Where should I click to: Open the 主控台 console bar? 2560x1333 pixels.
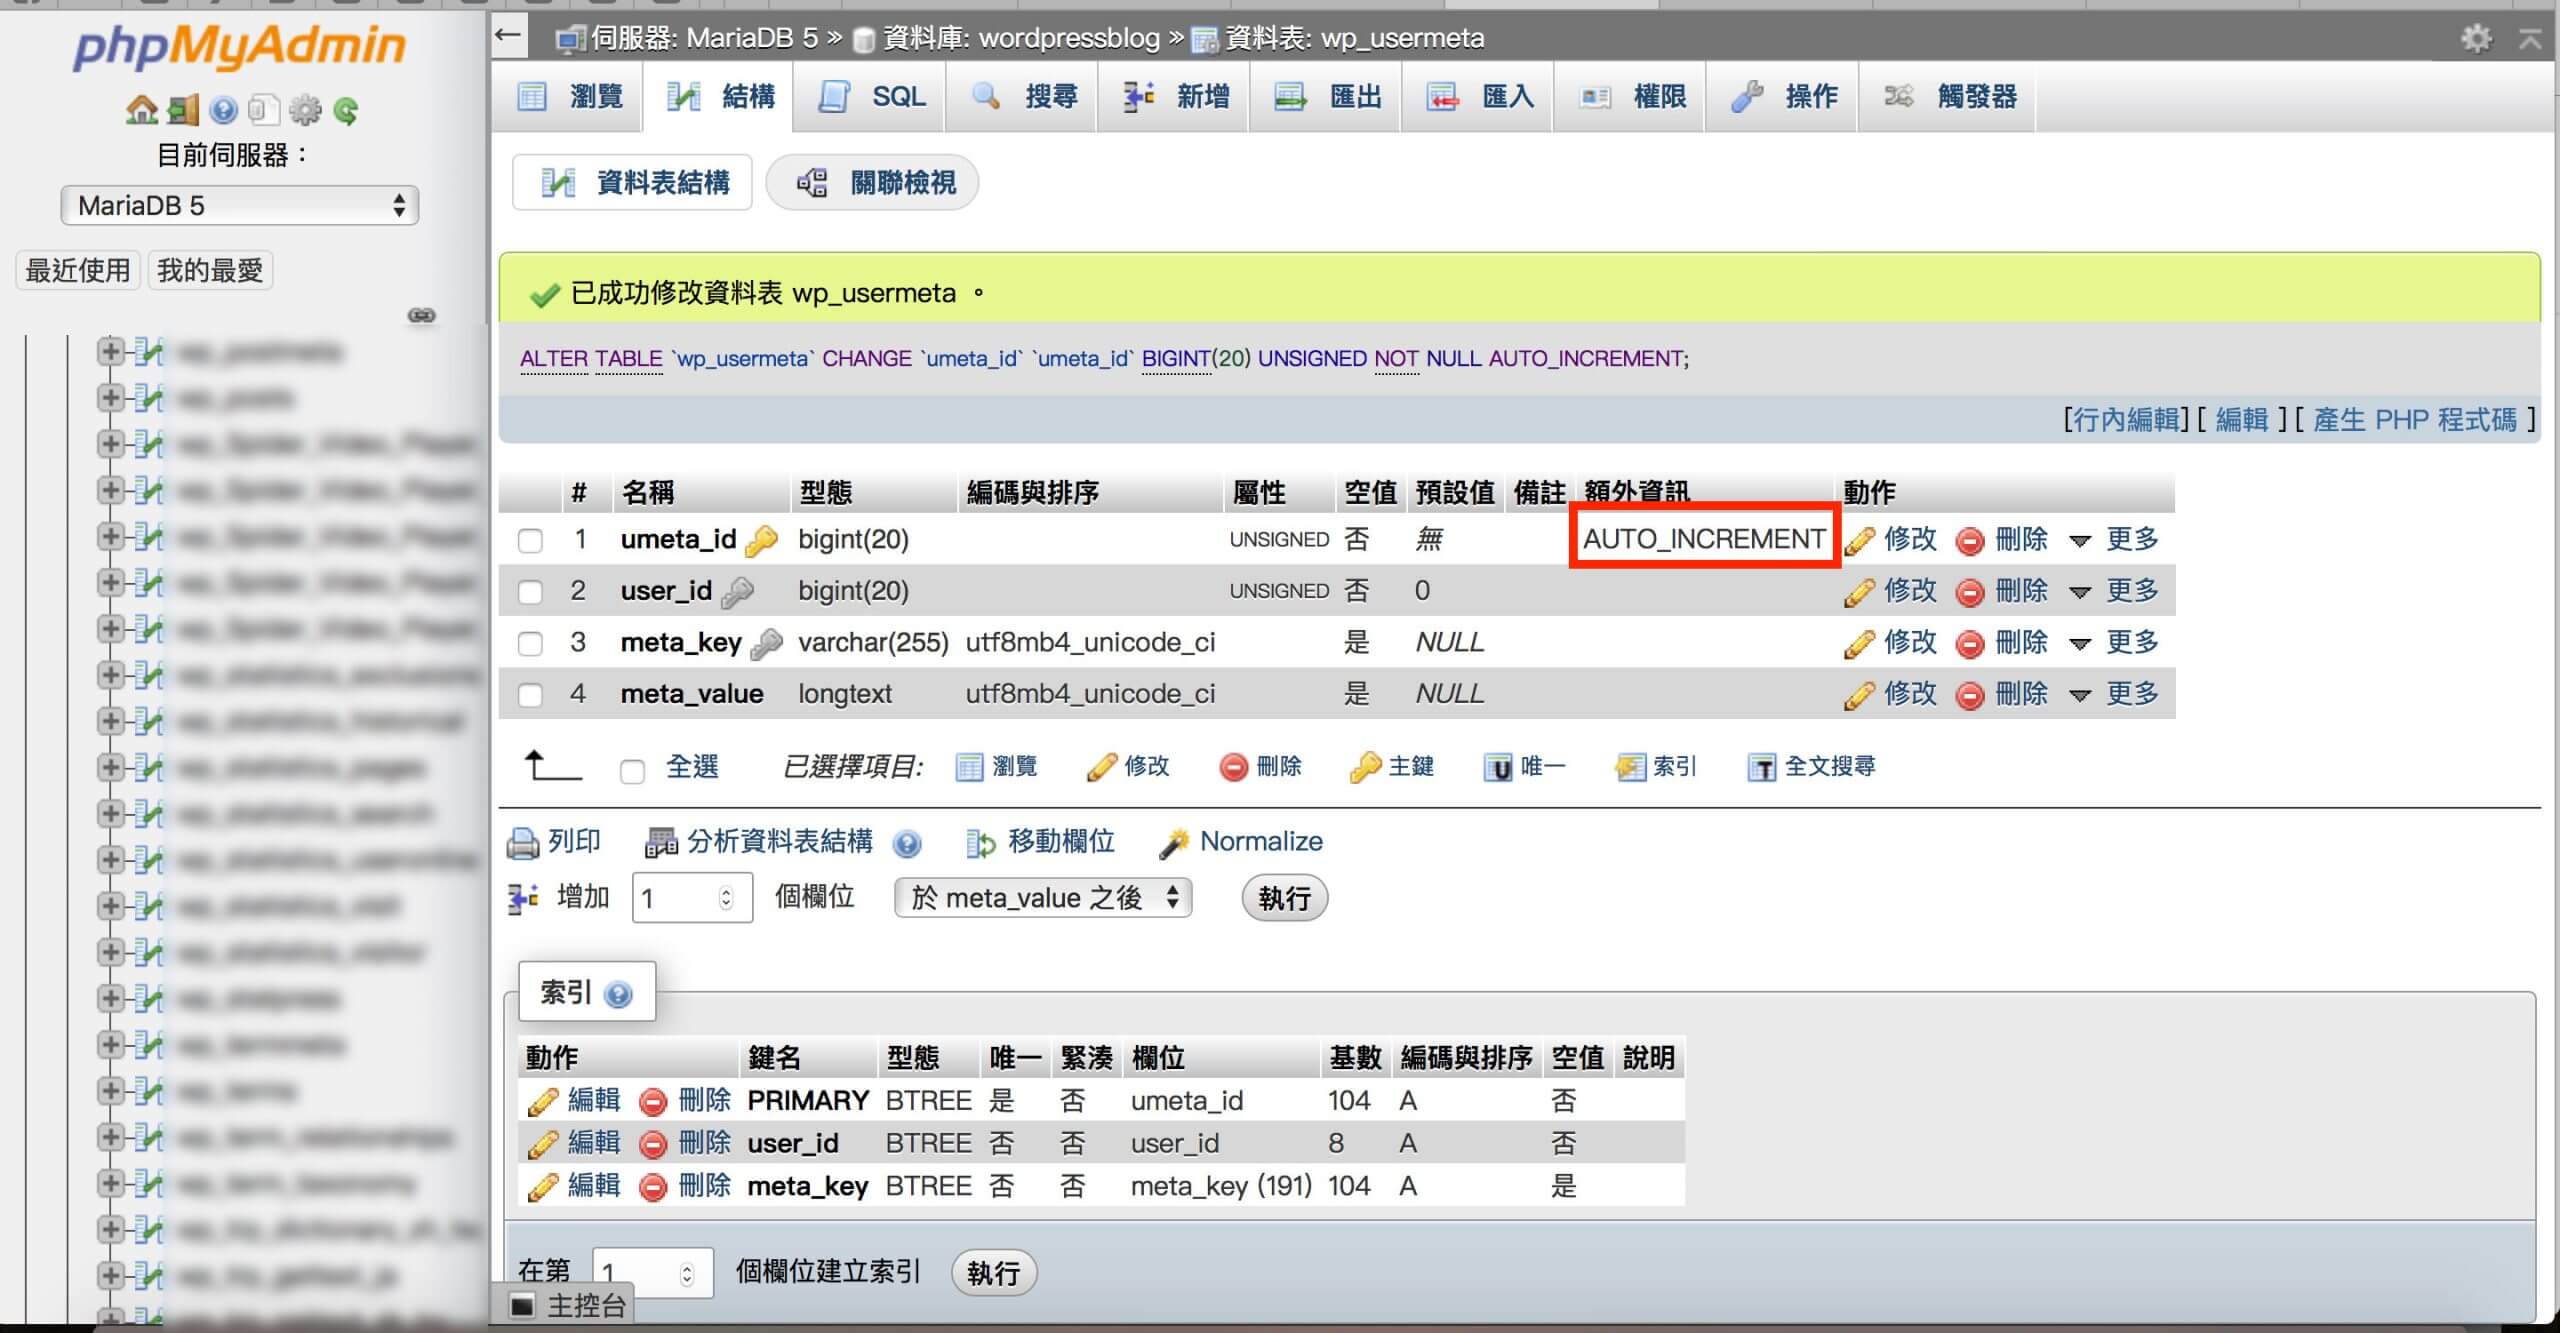click(568, 1305)
